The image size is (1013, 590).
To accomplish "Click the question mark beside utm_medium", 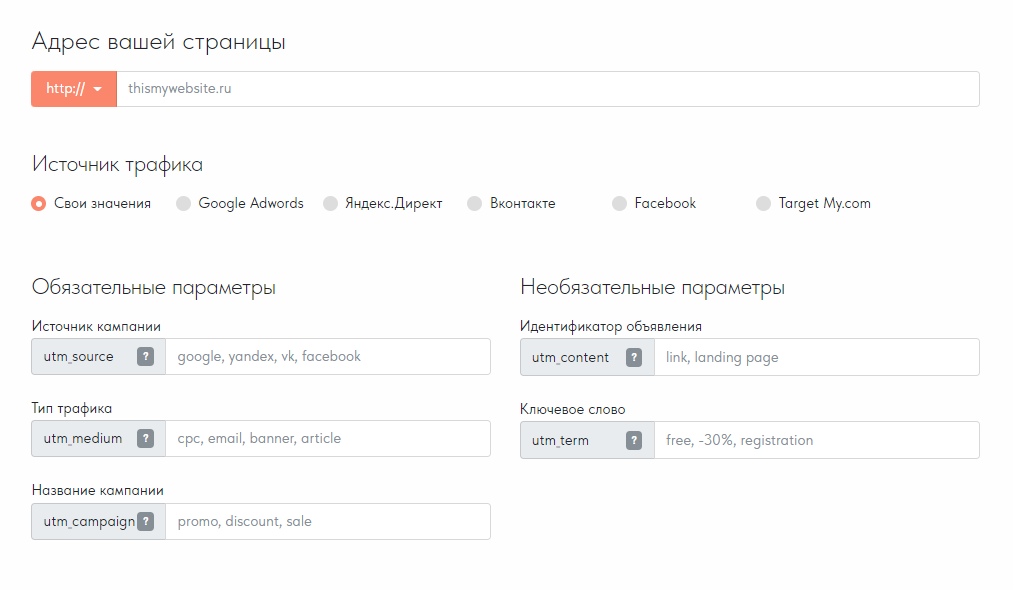I will tap(145, 439).
